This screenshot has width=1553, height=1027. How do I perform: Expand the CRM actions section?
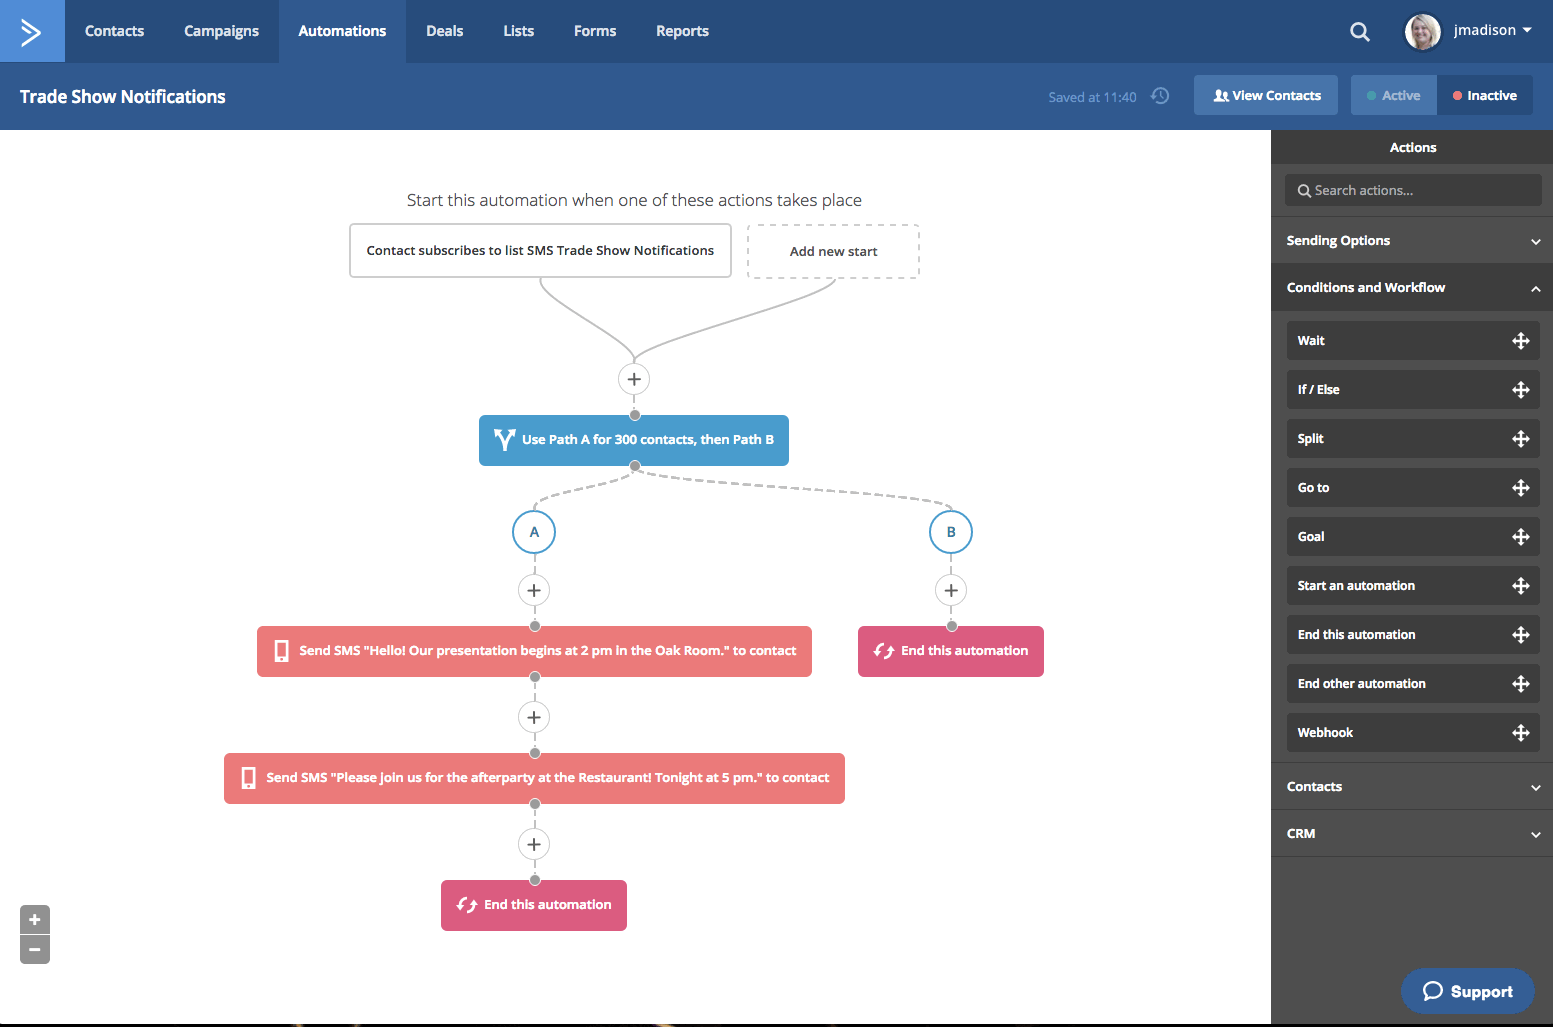point(1412,834)
